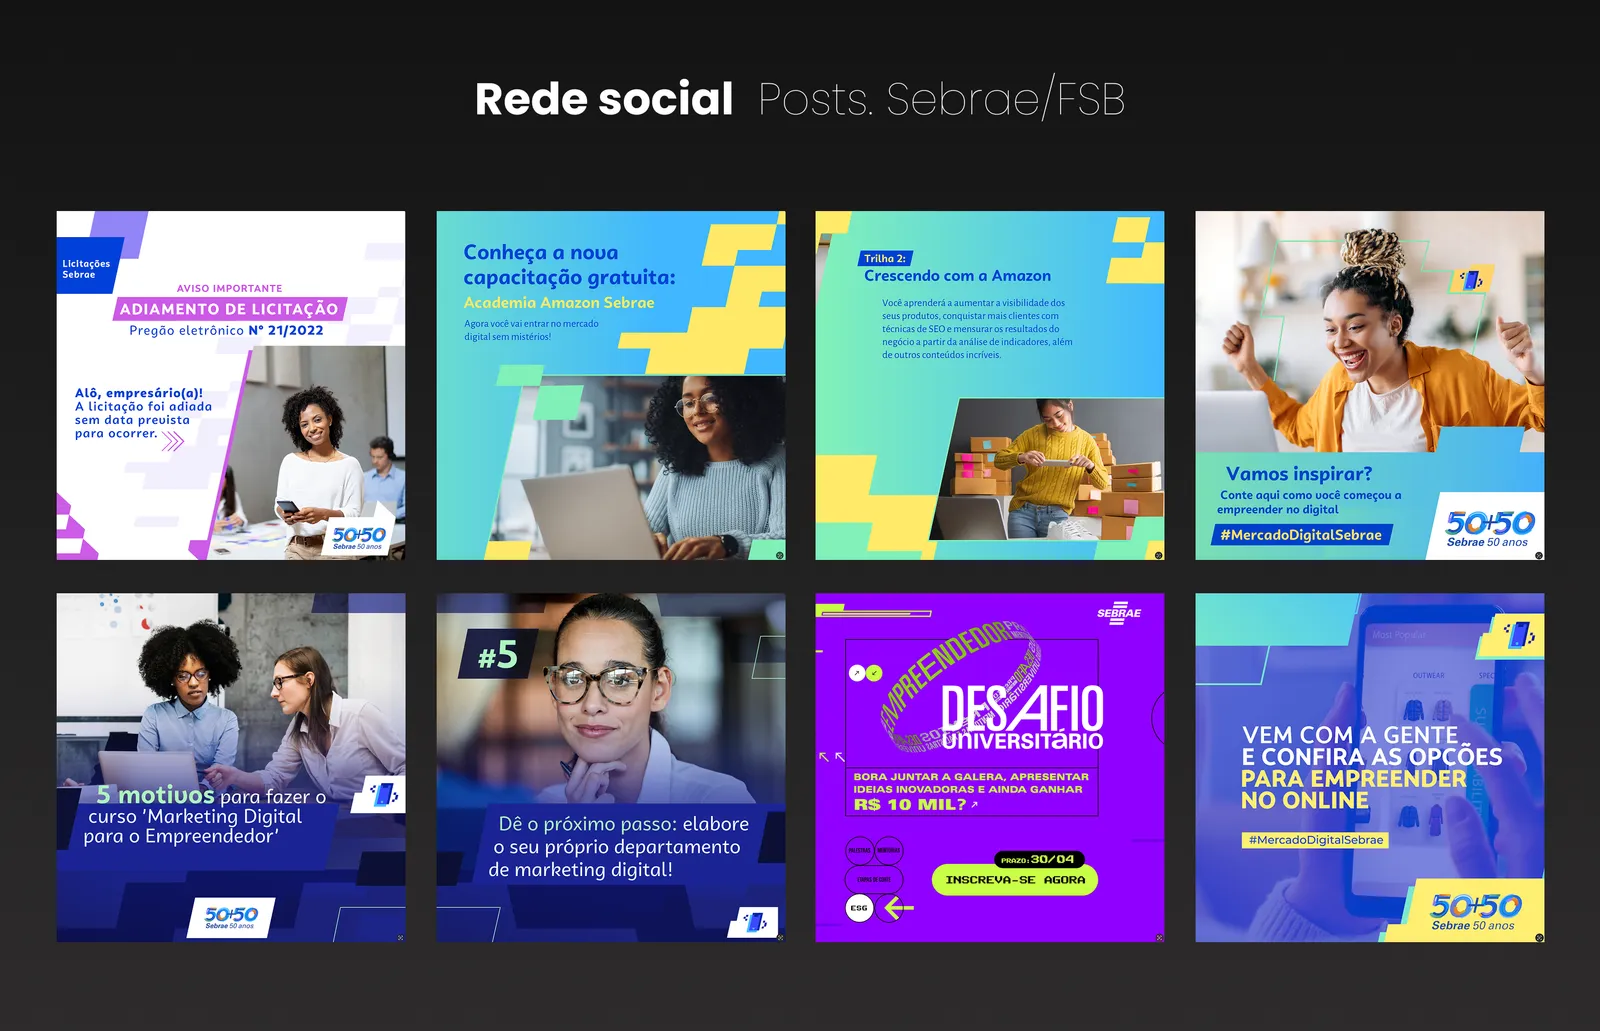The image size is (1600, 1031).
Task: Open the cheering woman photo on the Vamos inspirar post
Action: [1370, 332]
